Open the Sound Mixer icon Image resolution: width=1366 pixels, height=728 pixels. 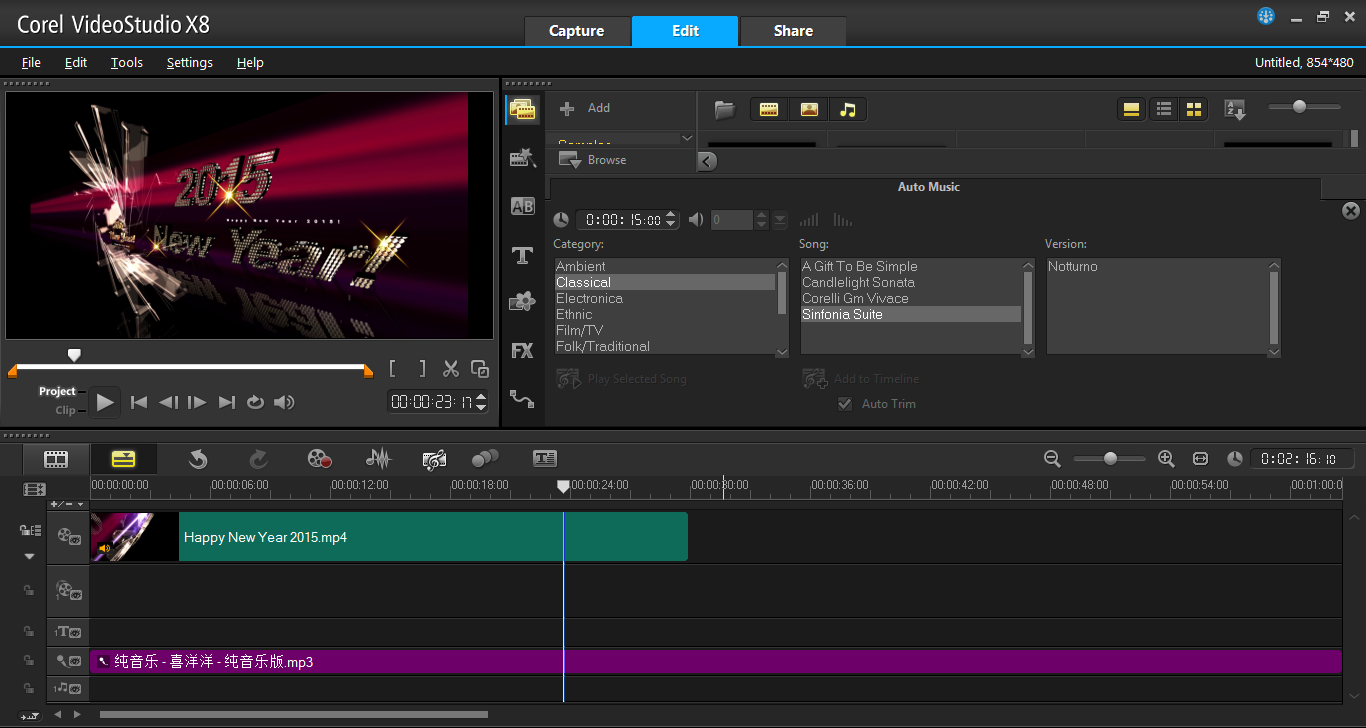pos(378,459)
